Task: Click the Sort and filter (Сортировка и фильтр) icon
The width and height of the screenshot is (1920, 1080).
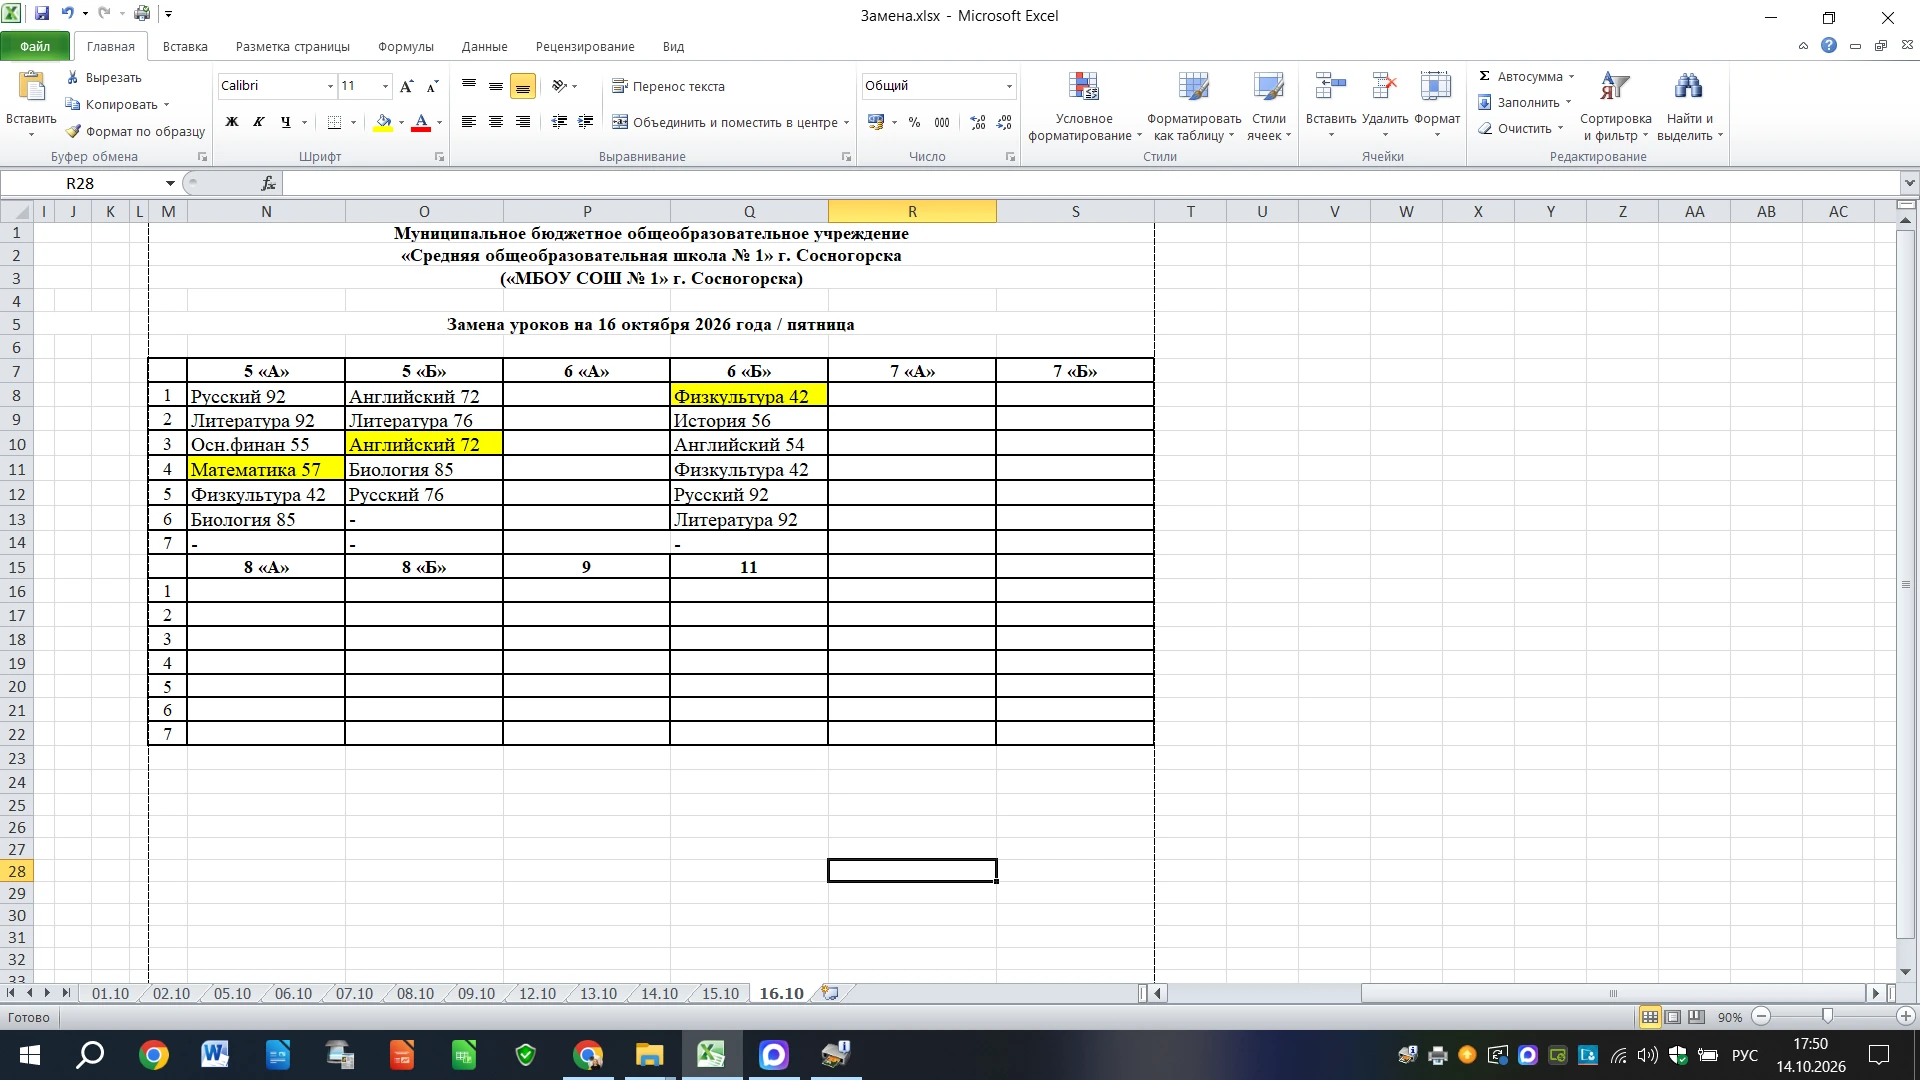Action: 1615,108
